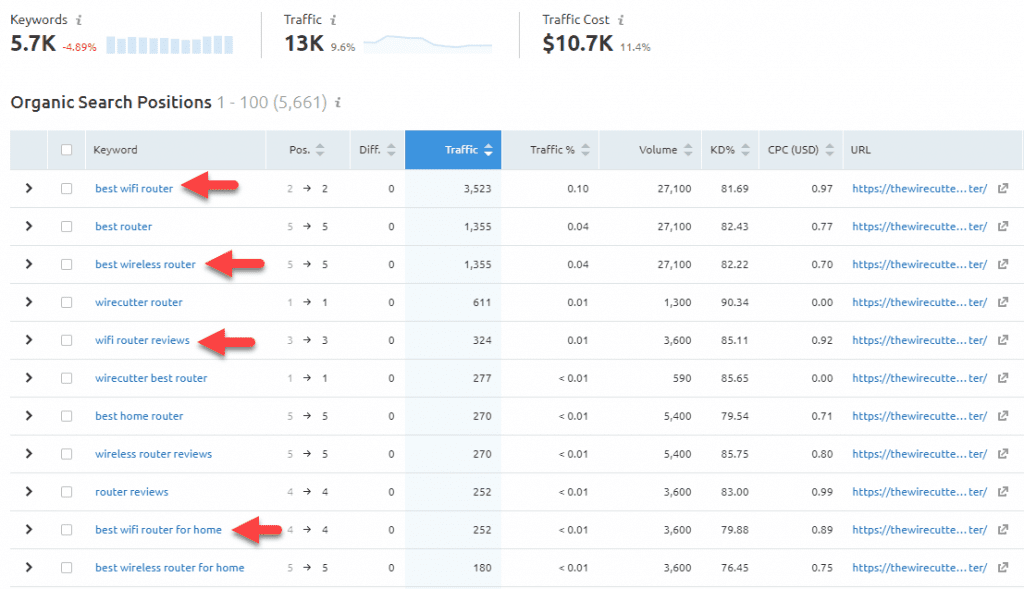The image size is (1024, 589).
Task: Open the URL link on the best home router row
Action: pos(918,416)
